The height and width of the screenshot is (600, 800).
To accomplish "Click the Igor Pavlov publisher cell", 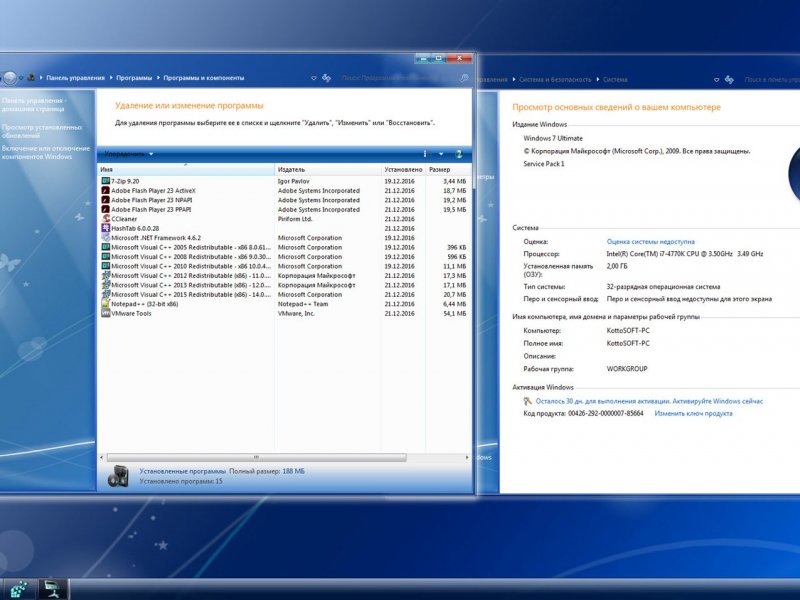I will 293,181.
